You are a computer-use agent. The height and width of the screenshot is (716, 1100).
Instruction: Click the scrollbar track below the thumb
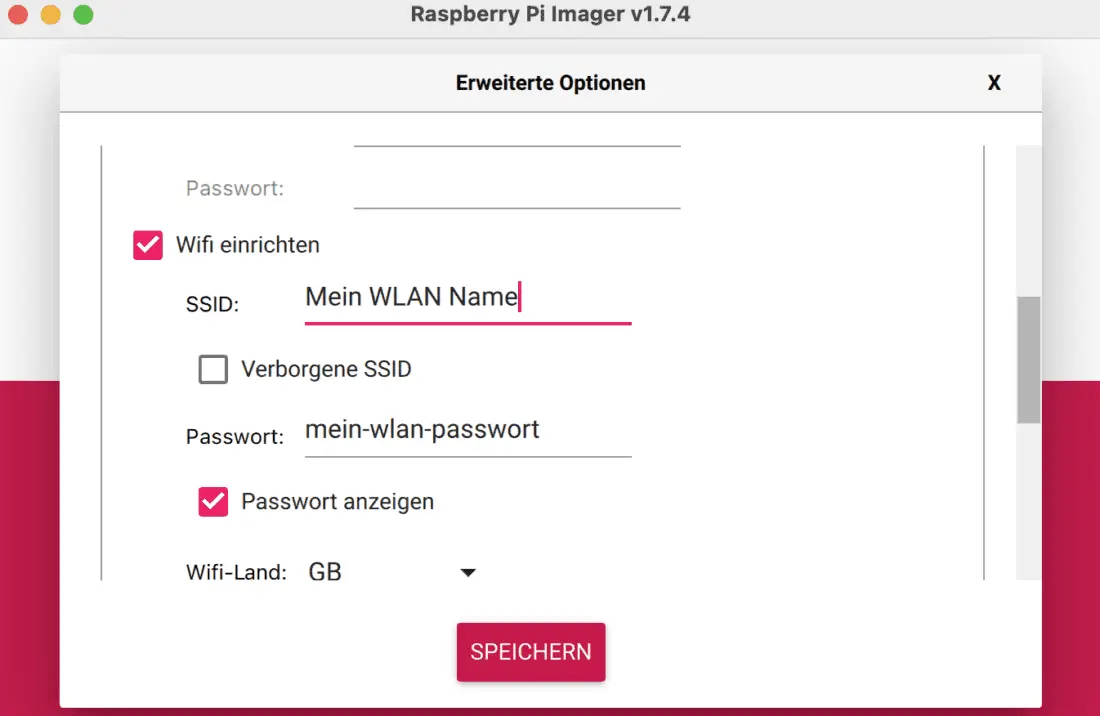click(x=1028, y=500)
